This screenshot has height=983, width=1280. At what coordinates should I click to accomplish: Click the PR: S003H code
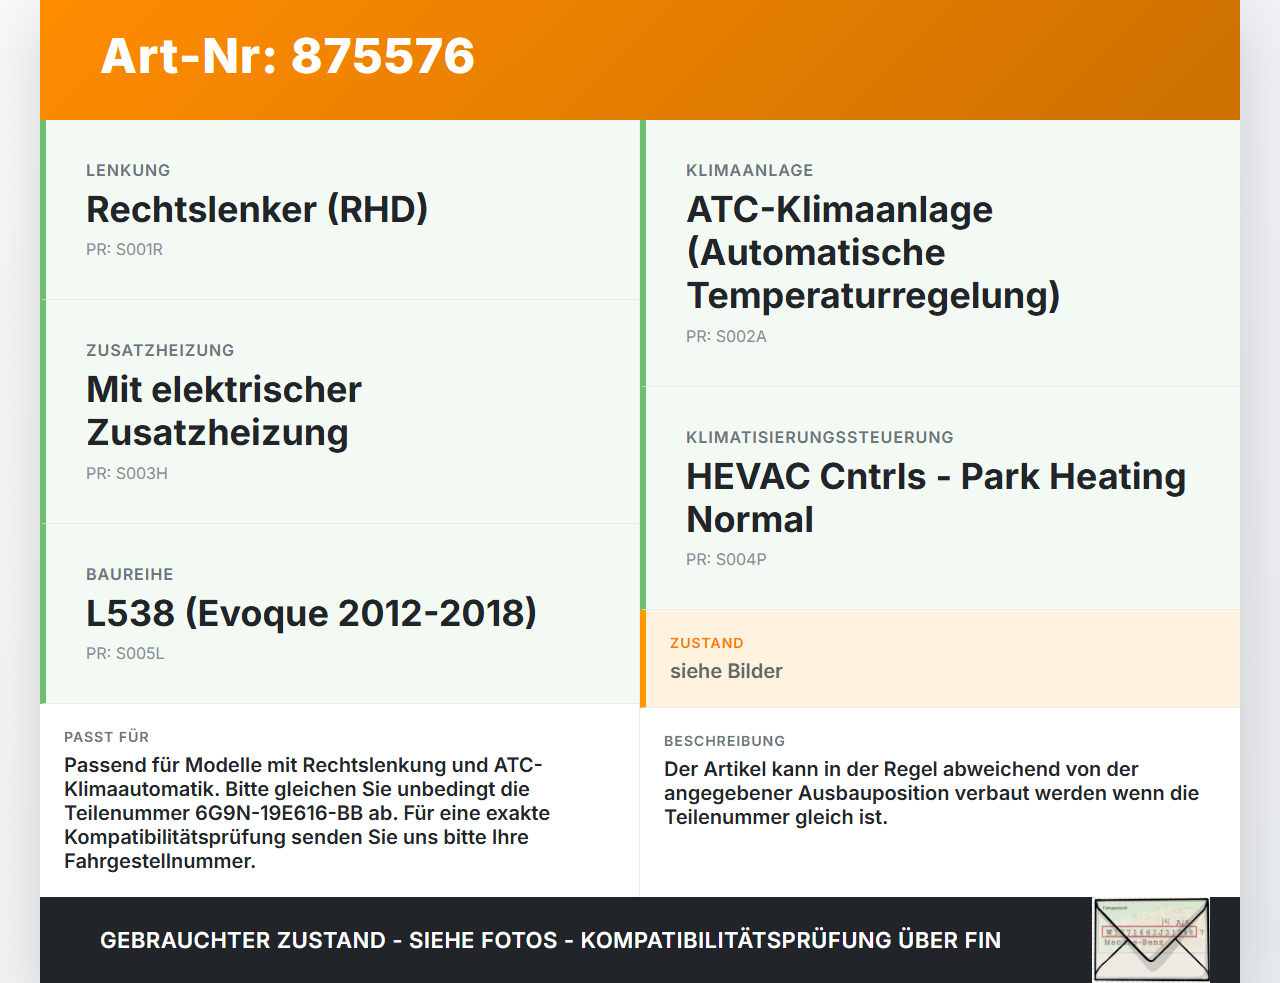(127, 474)
